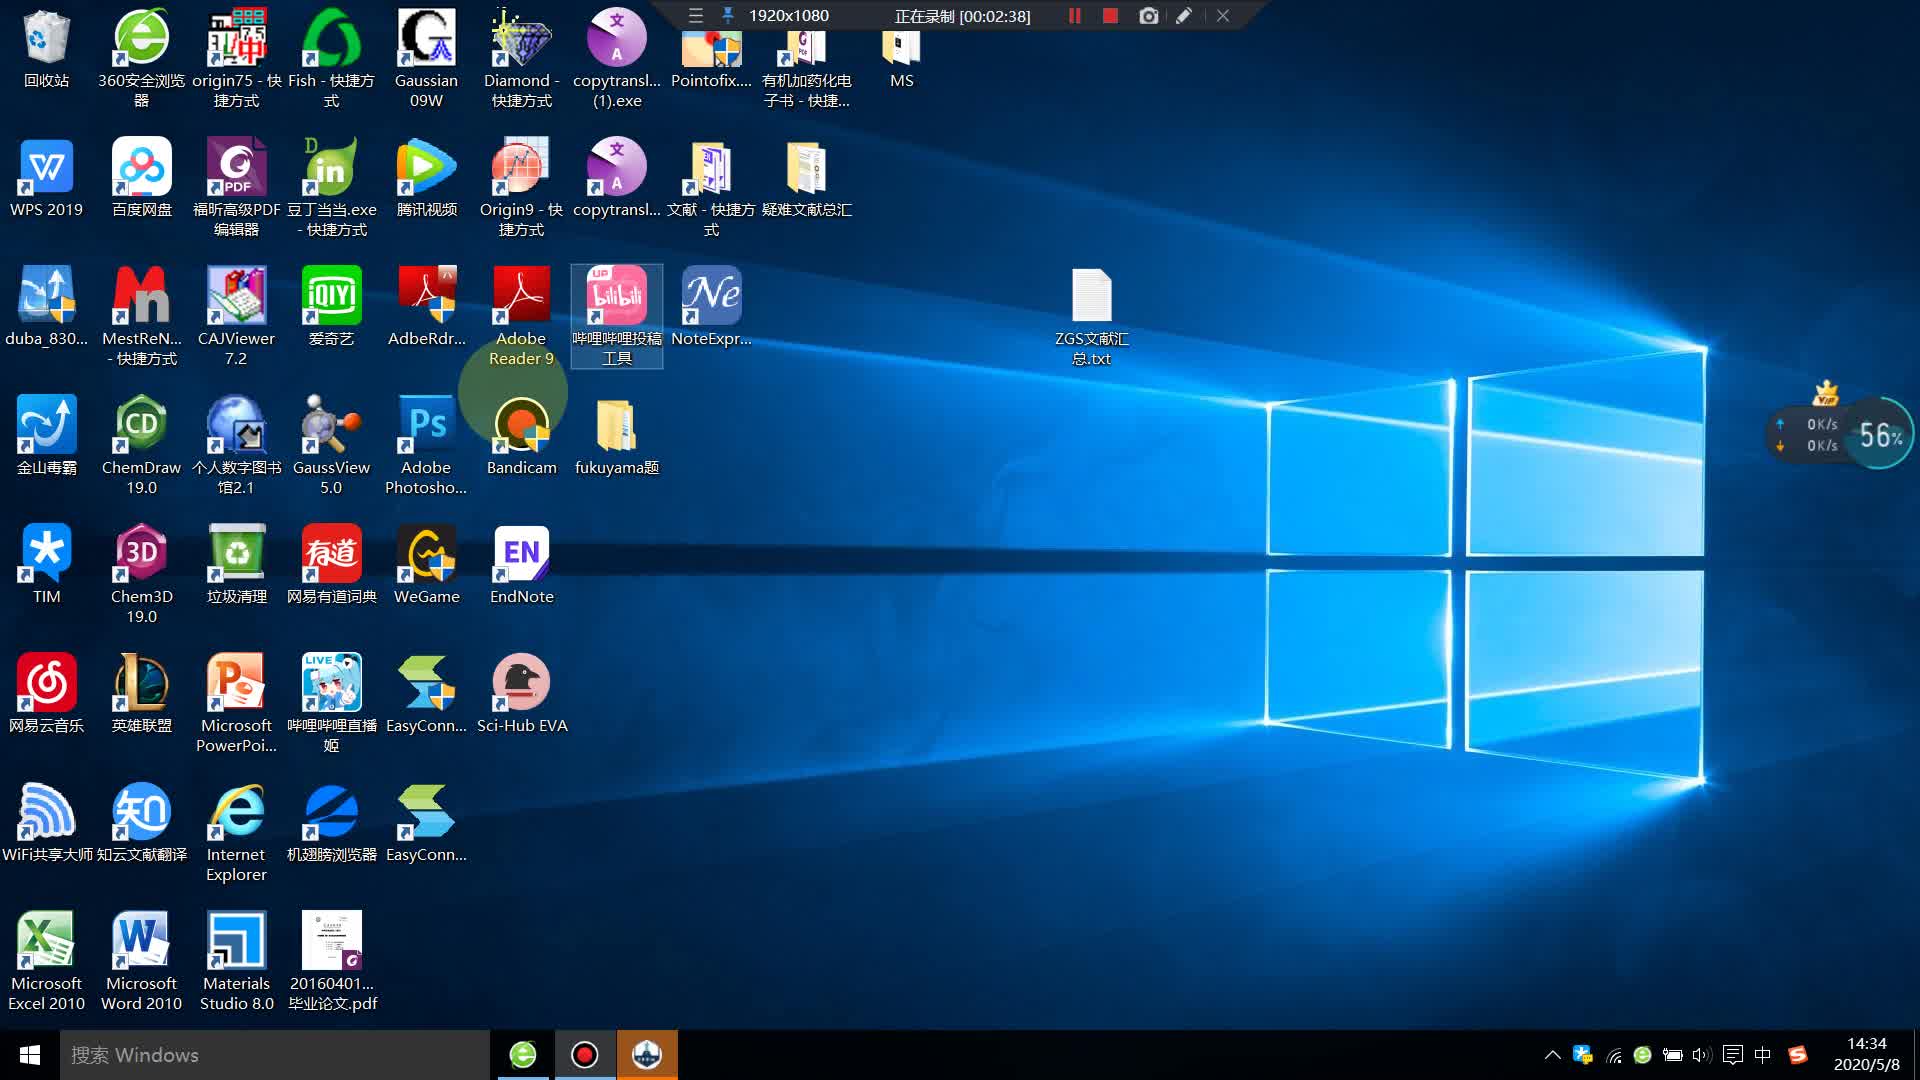Open 知云文献翻译 icon
Image resolution: width=1920 pixels, height=1080 pixels.
(141, 812)
